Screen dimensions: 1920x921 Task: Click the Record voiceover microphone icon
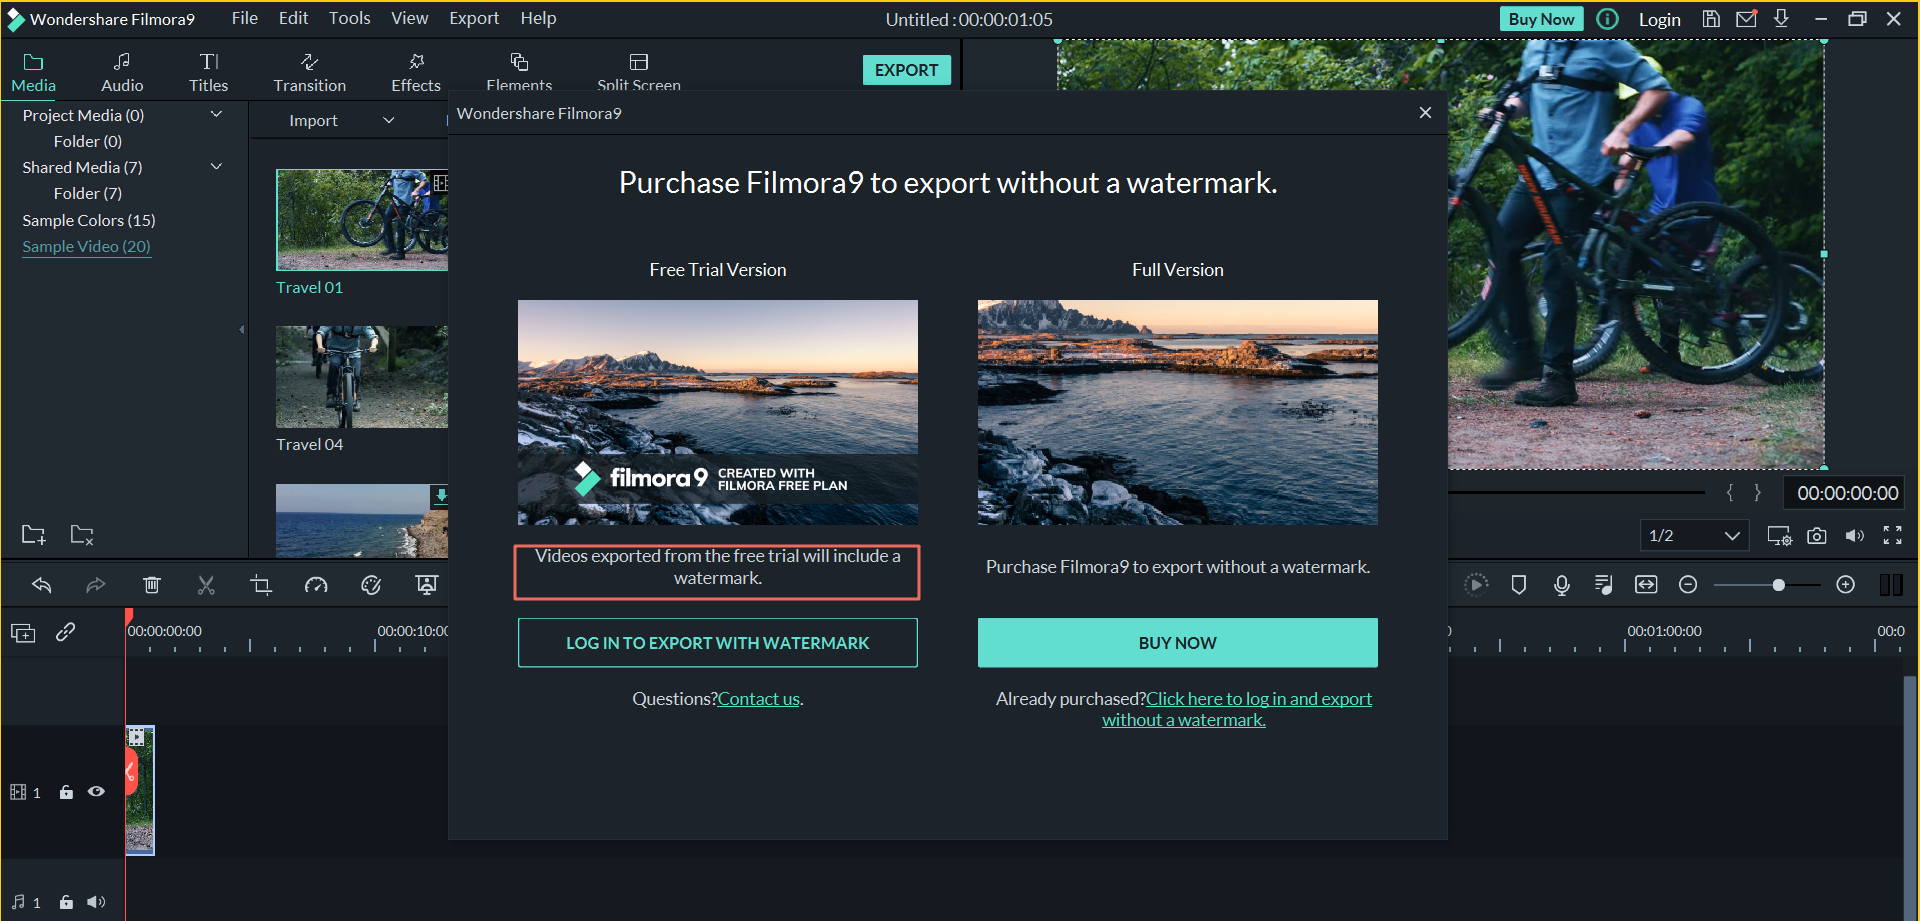pyautogui.click(x=1561, y=585)
